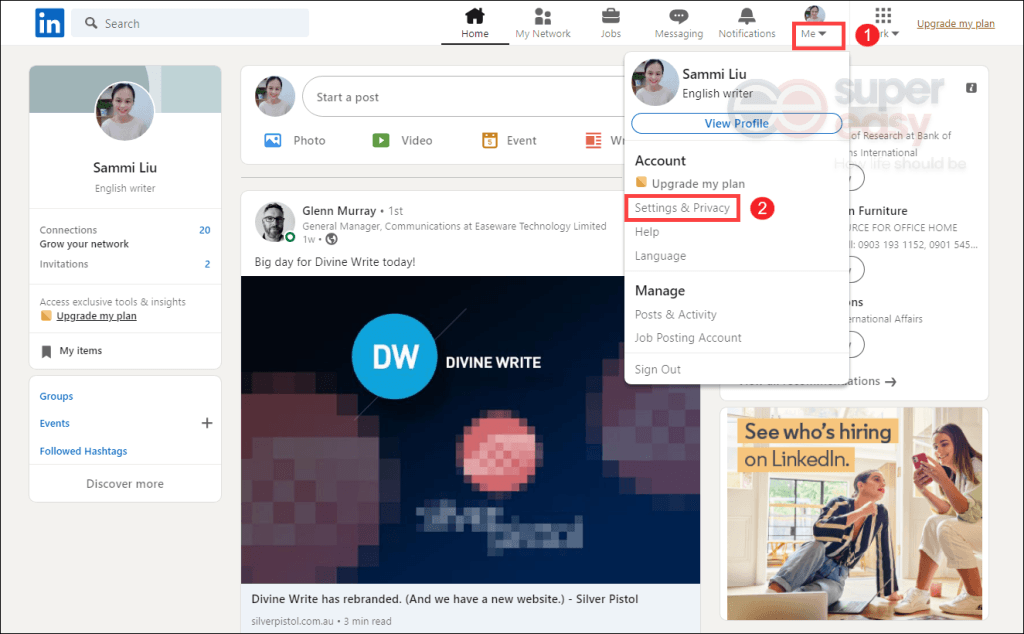Open the Work apps grid icon
This screenshot has height=634, width=1024.
pyautogui.click(x=883, y=16)
